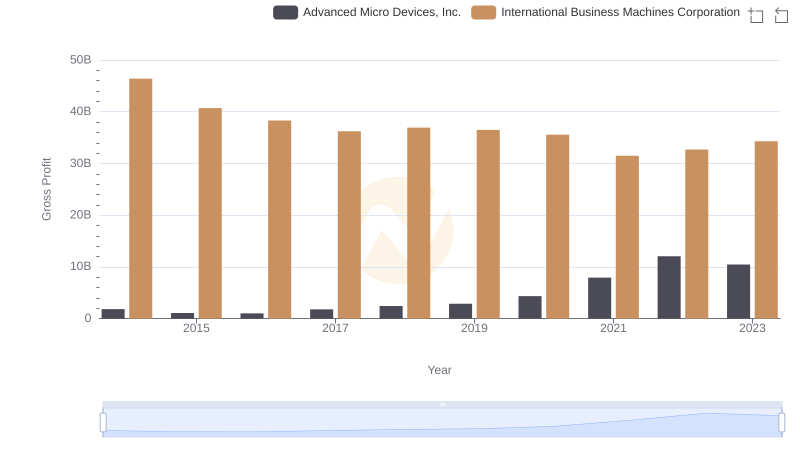Click the Gross Profit axis title
This screenshot has height=461, width=800.
pos(46,189)
